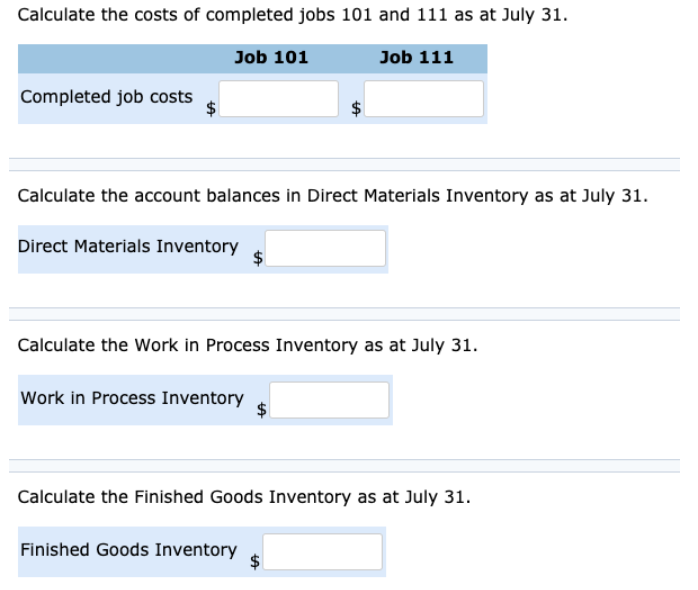Click dollar sign beside Direct Materials field
Screen dimensions: 698x590
coord(258,257)
